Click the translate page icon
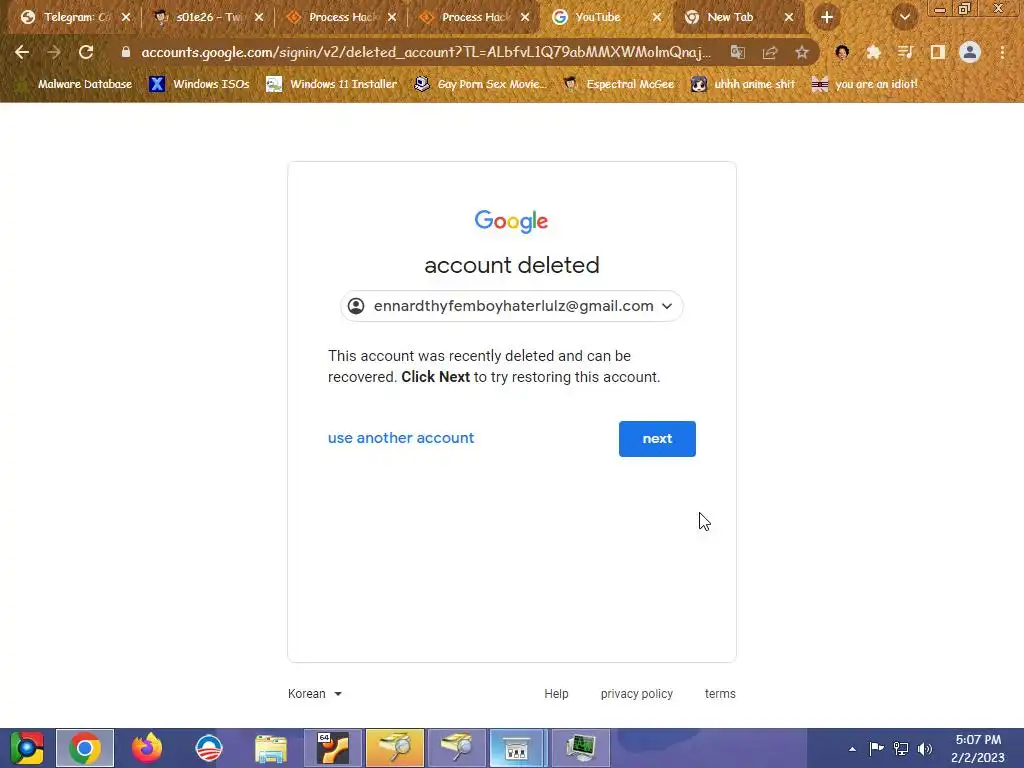Image resolution: width=1024 pixels, height=768 pixels. pyautogui.click(x=737, y=52)
